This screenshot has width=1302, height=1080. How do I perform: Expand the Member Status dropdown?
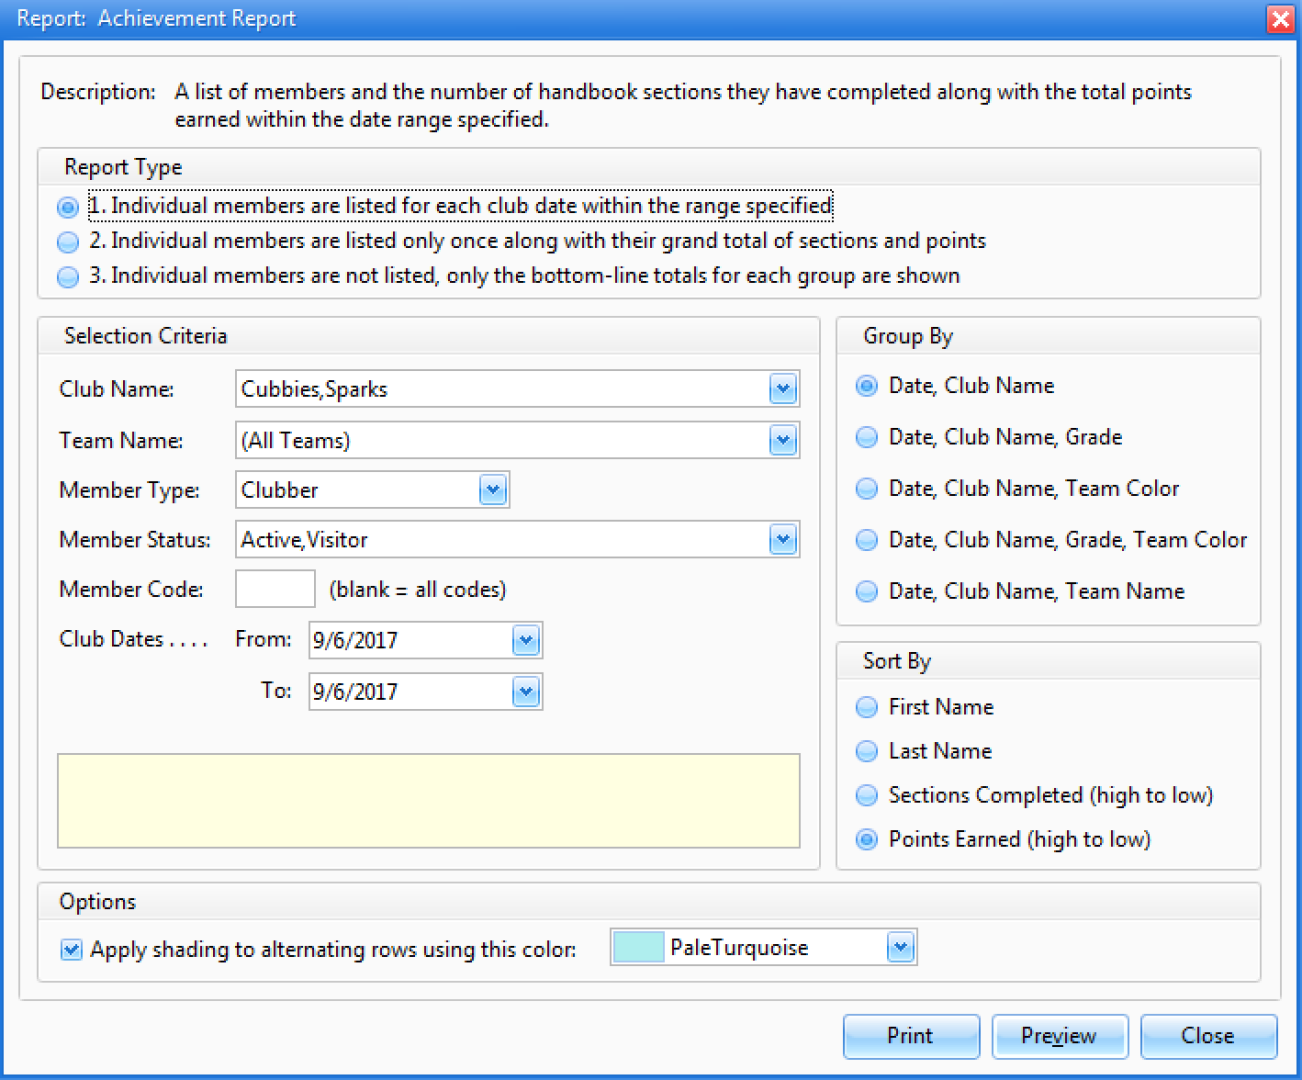pos(782,540)
